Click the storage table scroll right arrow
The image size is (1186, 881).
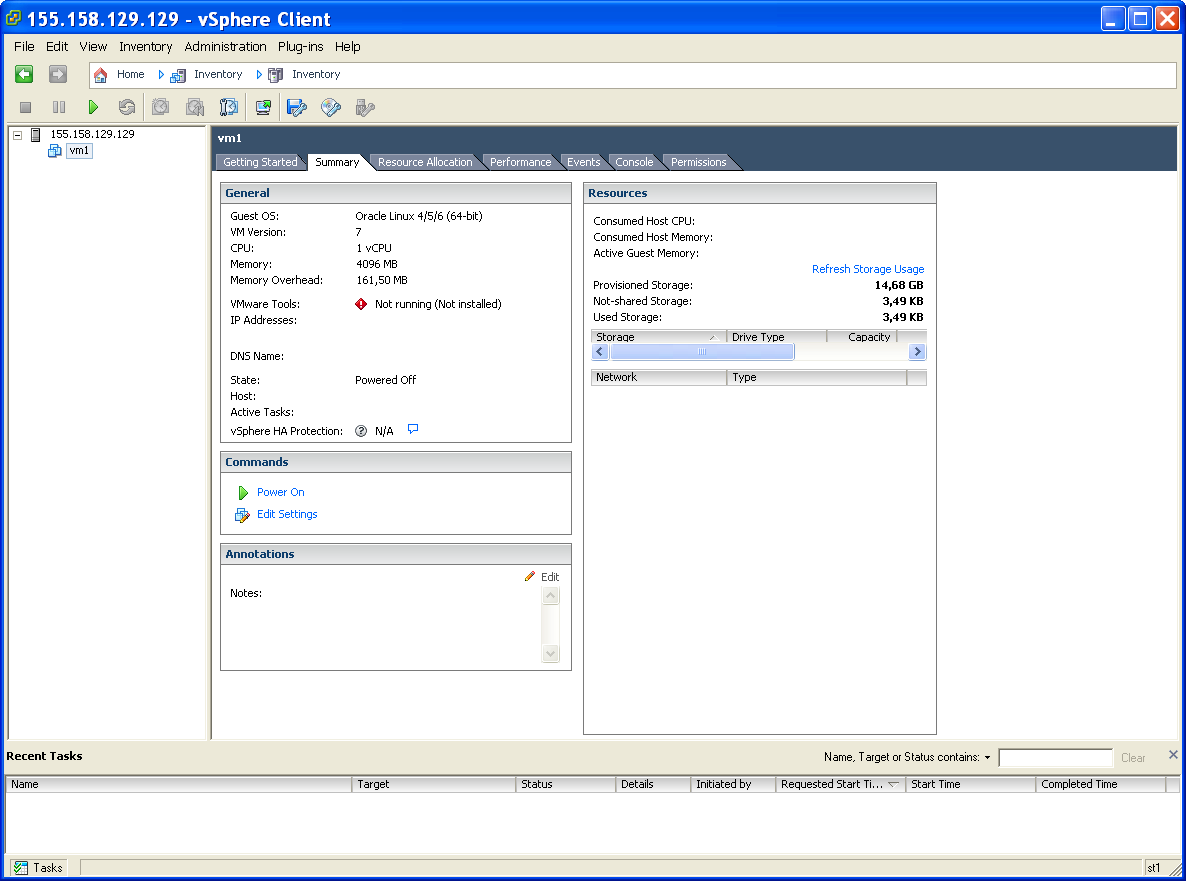pyautogui.click(x=917, y=352)
